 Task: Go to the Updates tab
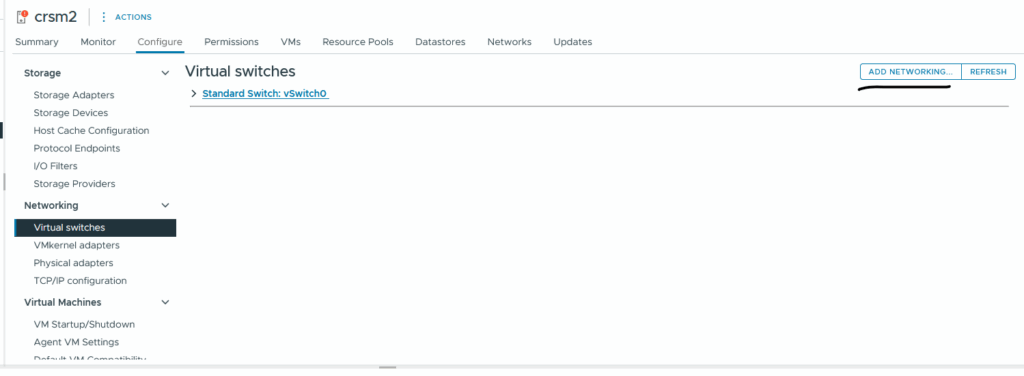click(x=573, y=42)
